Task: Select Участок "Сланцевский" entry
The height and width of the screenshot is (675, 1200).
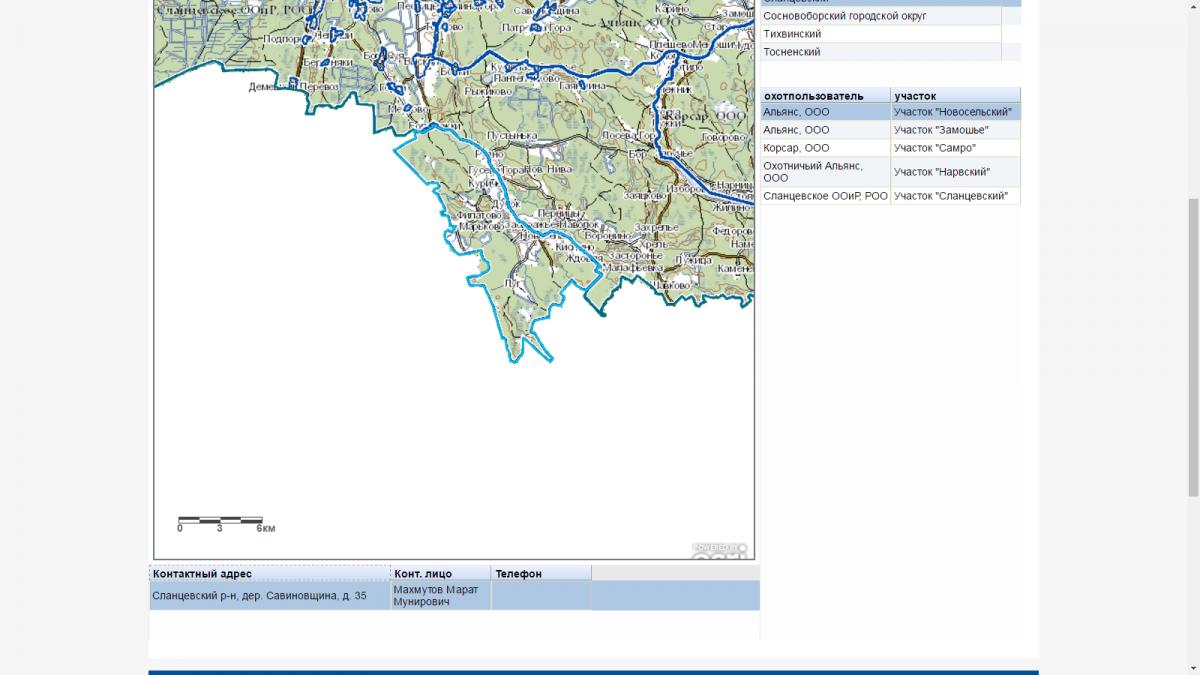Action: click(955, 196)
